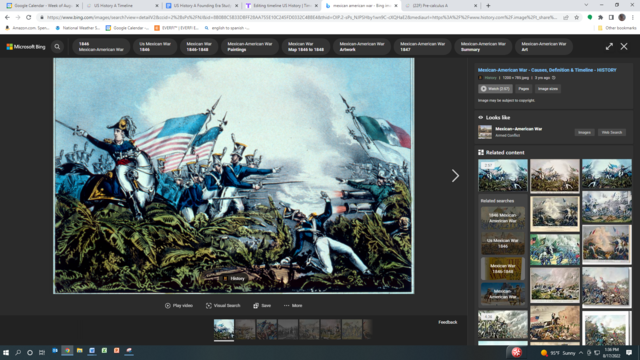Select the second filmstrip thumbnail
The width and height of the screenshot is (640, 360).
click(x=245, y=329)
